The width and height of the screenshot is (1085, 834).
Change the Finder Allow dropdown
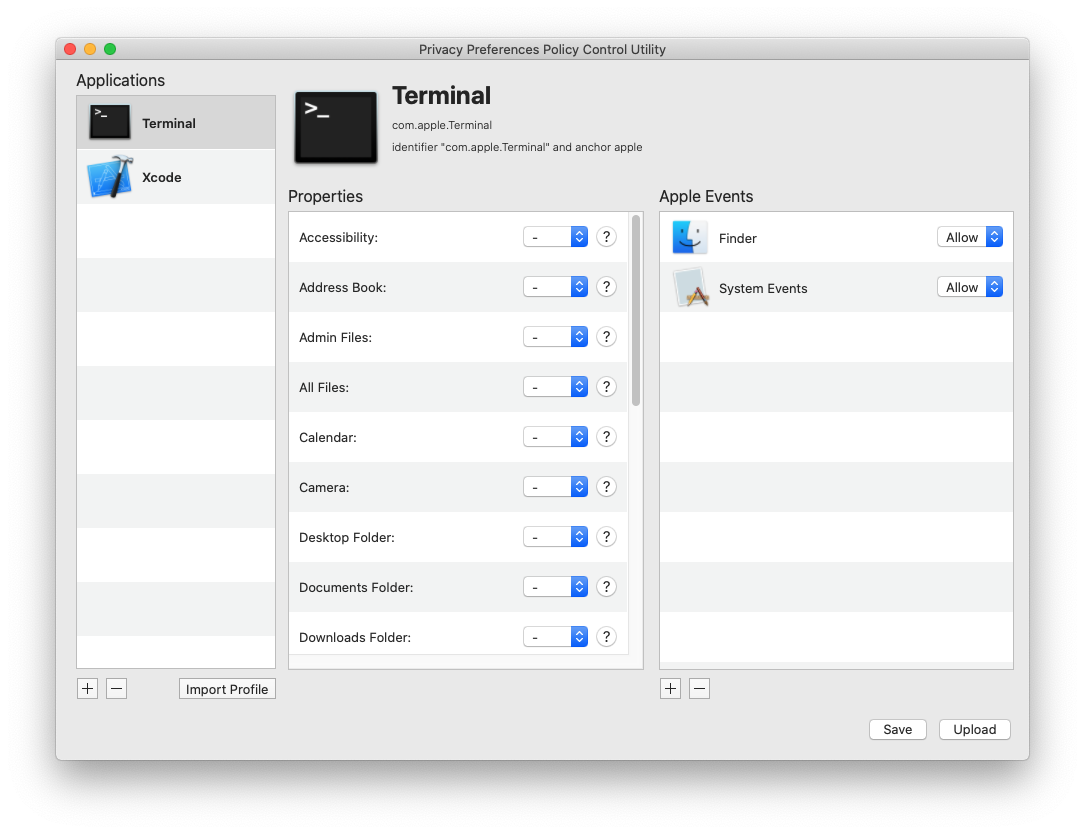[x=970, y=237]
